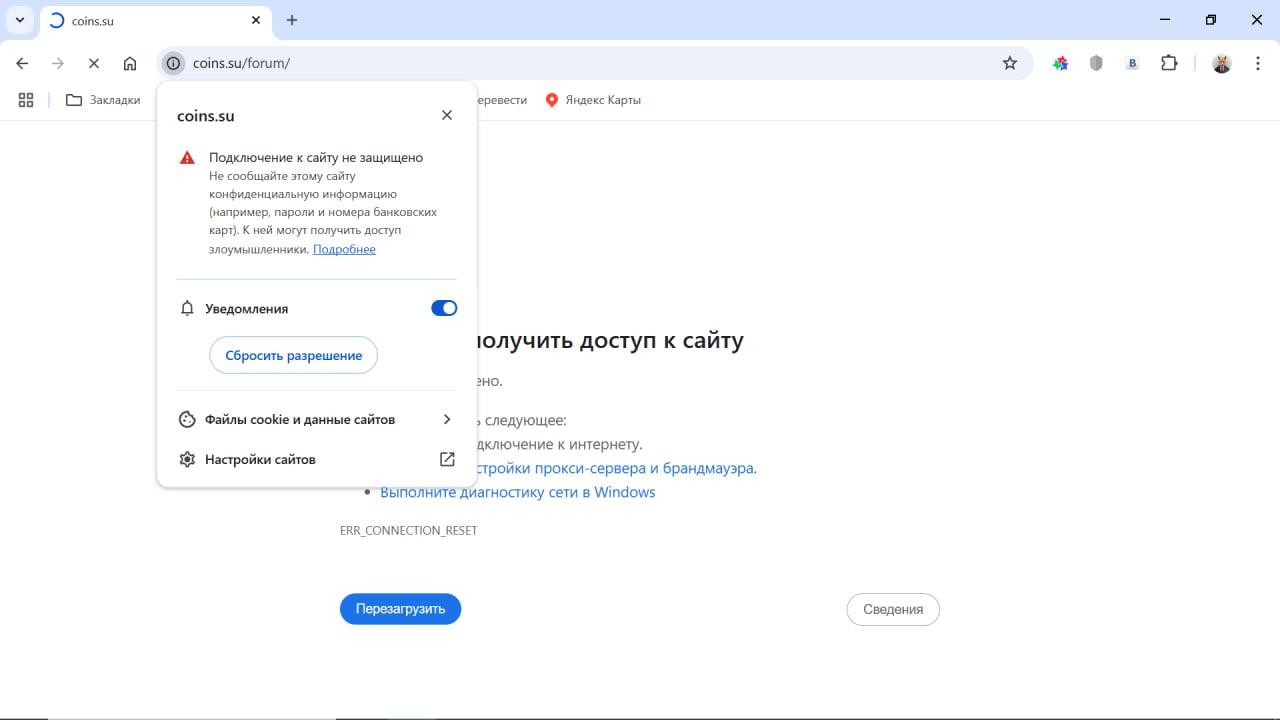The image size is (1280, 720).
Task: Click Подключение к сайту не защищено heading
Action: [316, 157]
